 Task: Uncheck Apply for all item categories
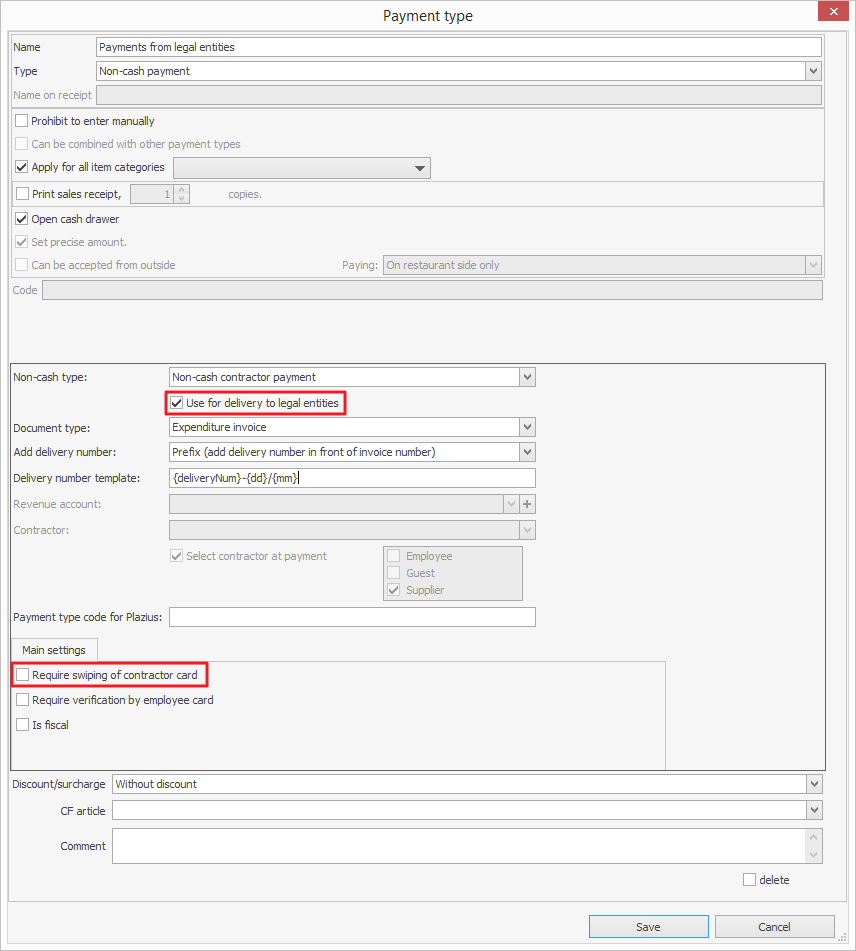[23, 167]
